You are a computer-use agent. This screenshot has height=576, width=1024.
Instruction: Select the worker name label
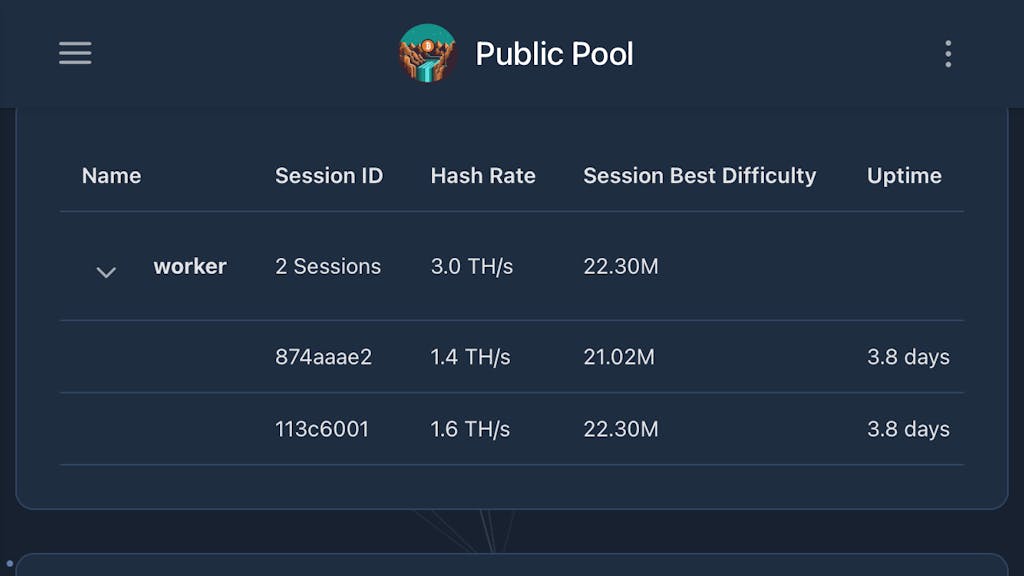pos(190,267)
